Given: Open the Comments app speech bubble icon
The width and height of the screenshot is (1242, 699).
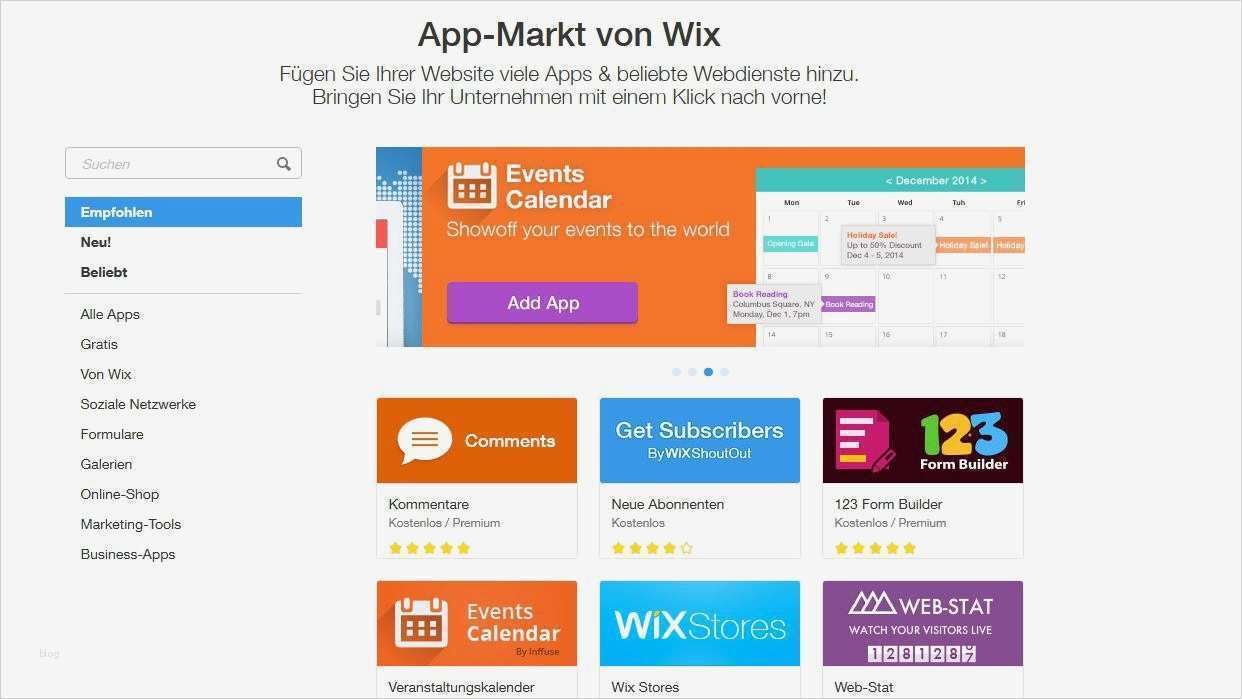Looking at the screenshot, I should pyautogui.click(x=425, y=440).
